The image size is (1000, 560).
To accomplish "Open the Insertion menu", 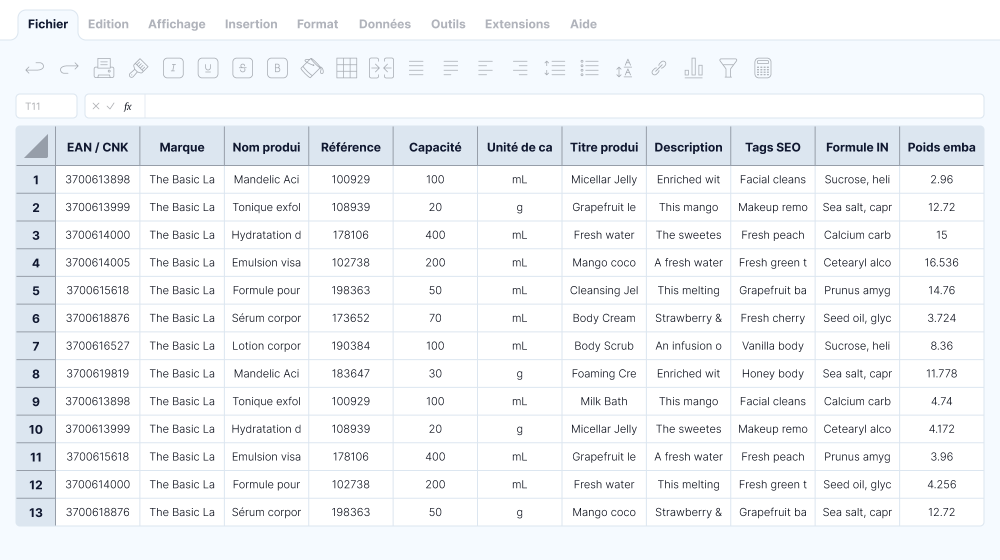I will (251, 24).
